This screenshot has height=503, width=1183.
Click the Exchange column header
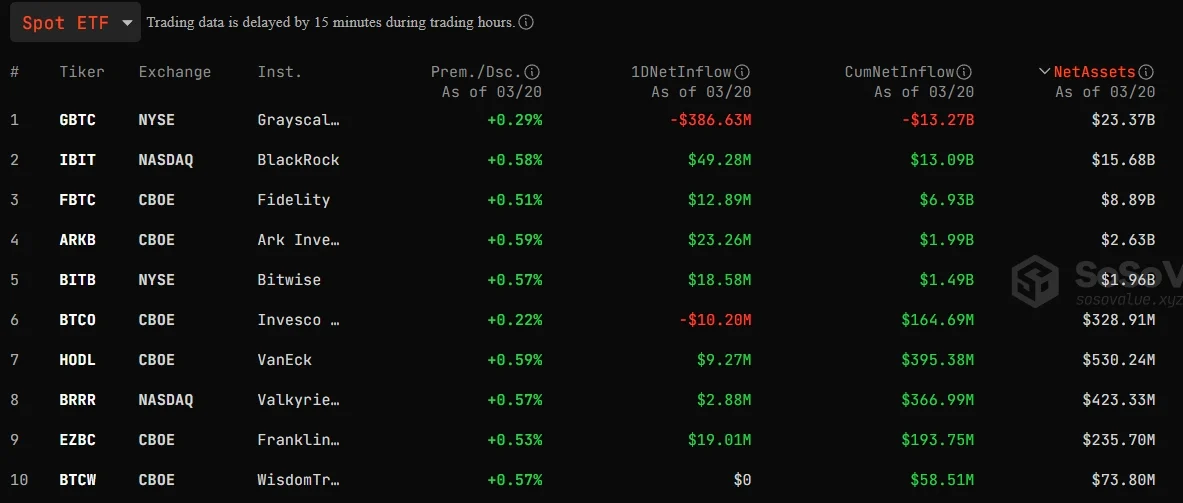175,72
